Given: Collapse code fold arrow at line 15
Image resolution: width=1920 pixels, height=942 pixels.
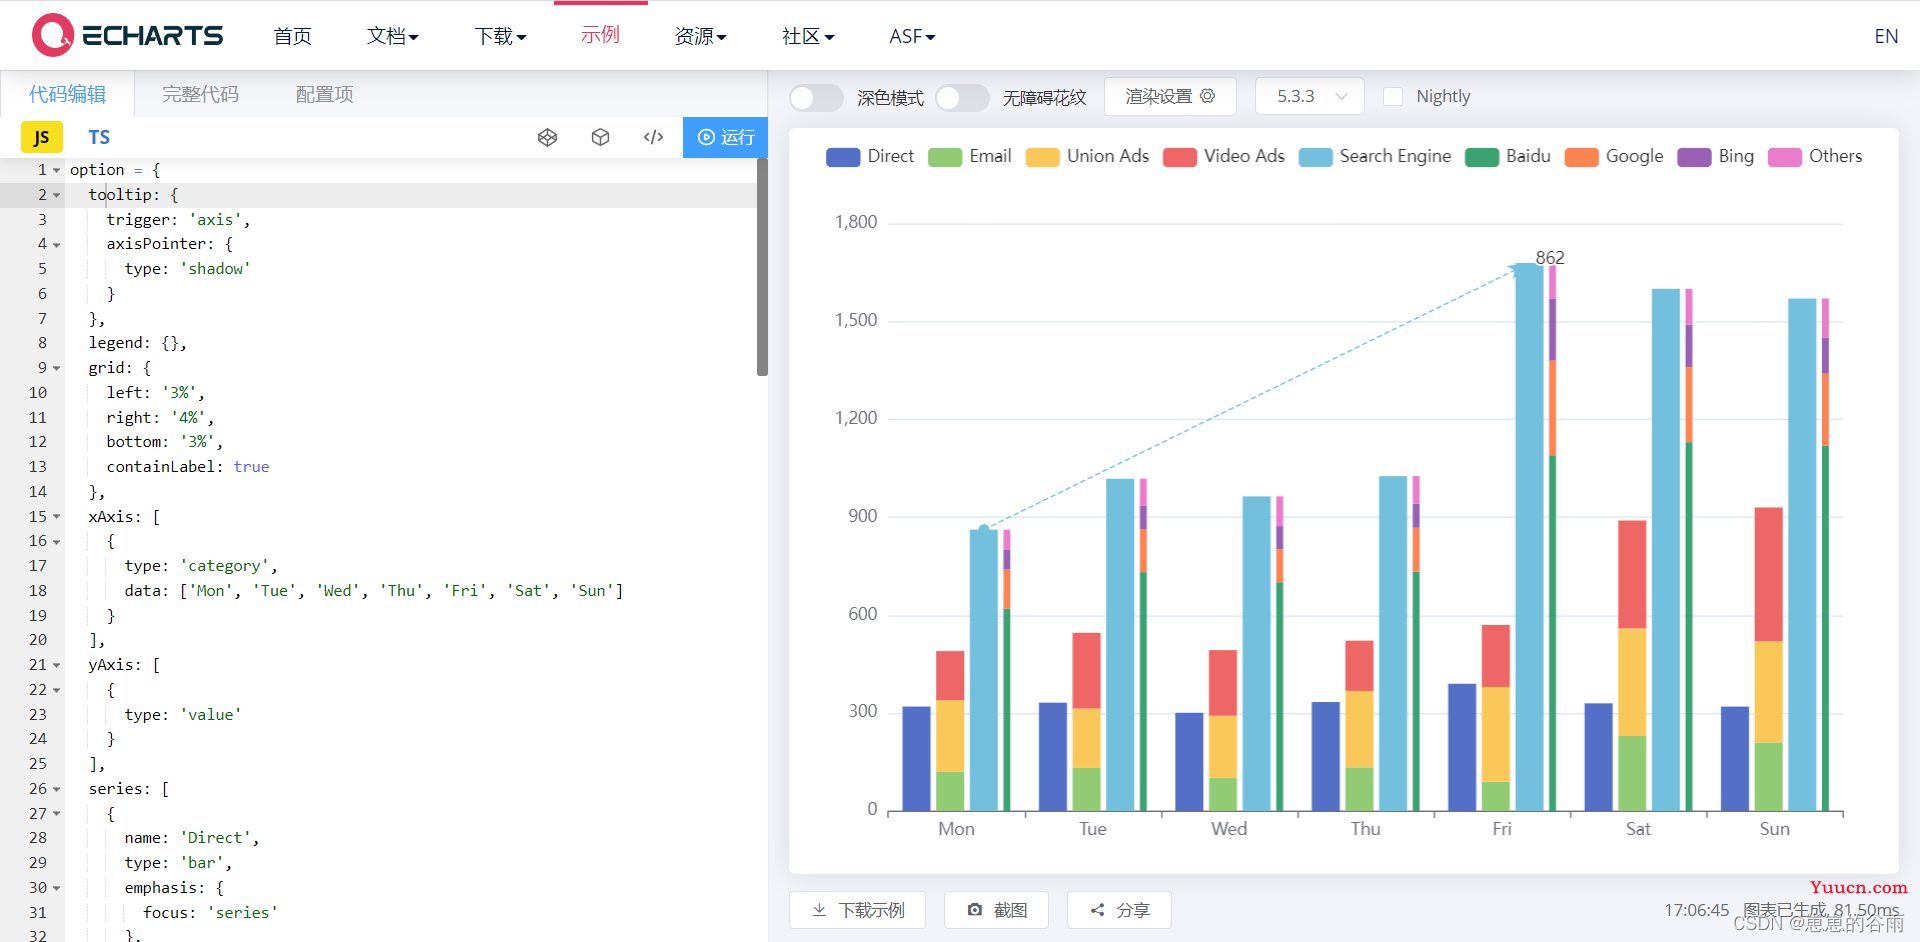Looking at the screenshot, I should tap(56, 517).
